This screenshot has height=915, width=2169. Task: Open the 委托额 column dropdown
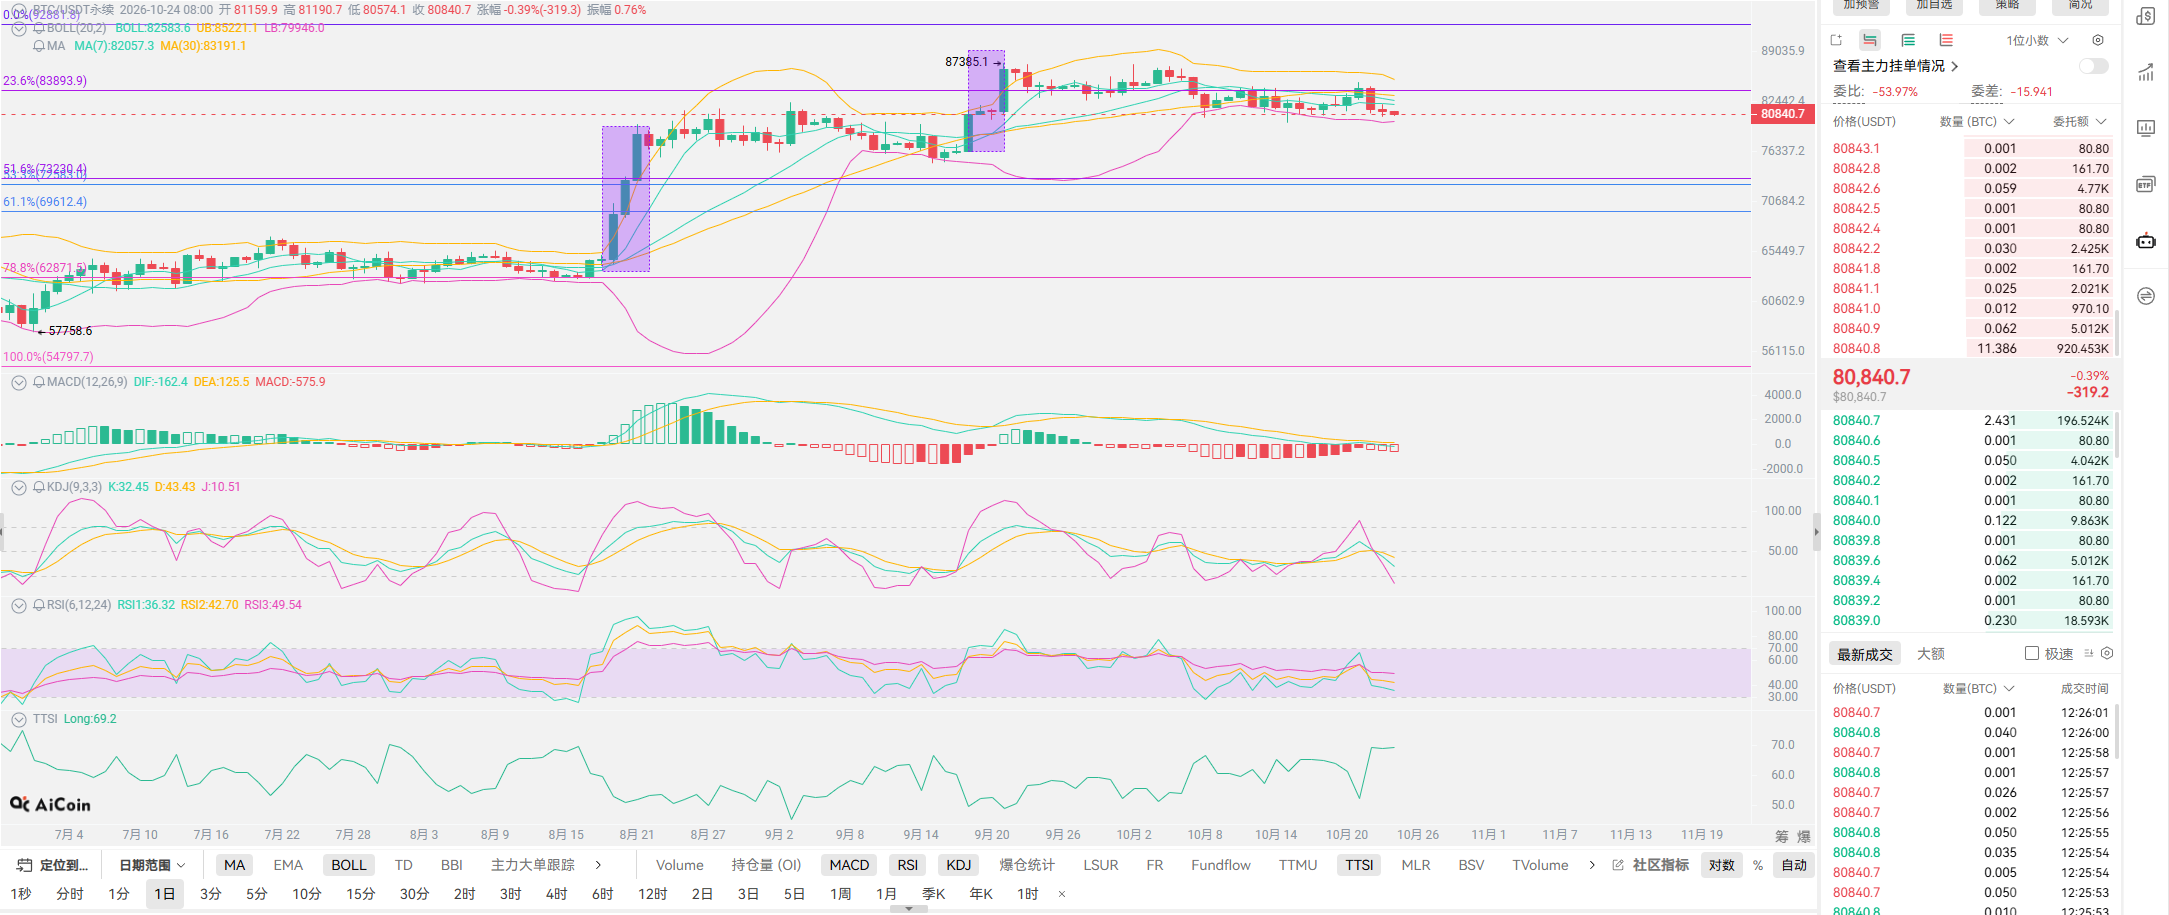pos(2080,121)
